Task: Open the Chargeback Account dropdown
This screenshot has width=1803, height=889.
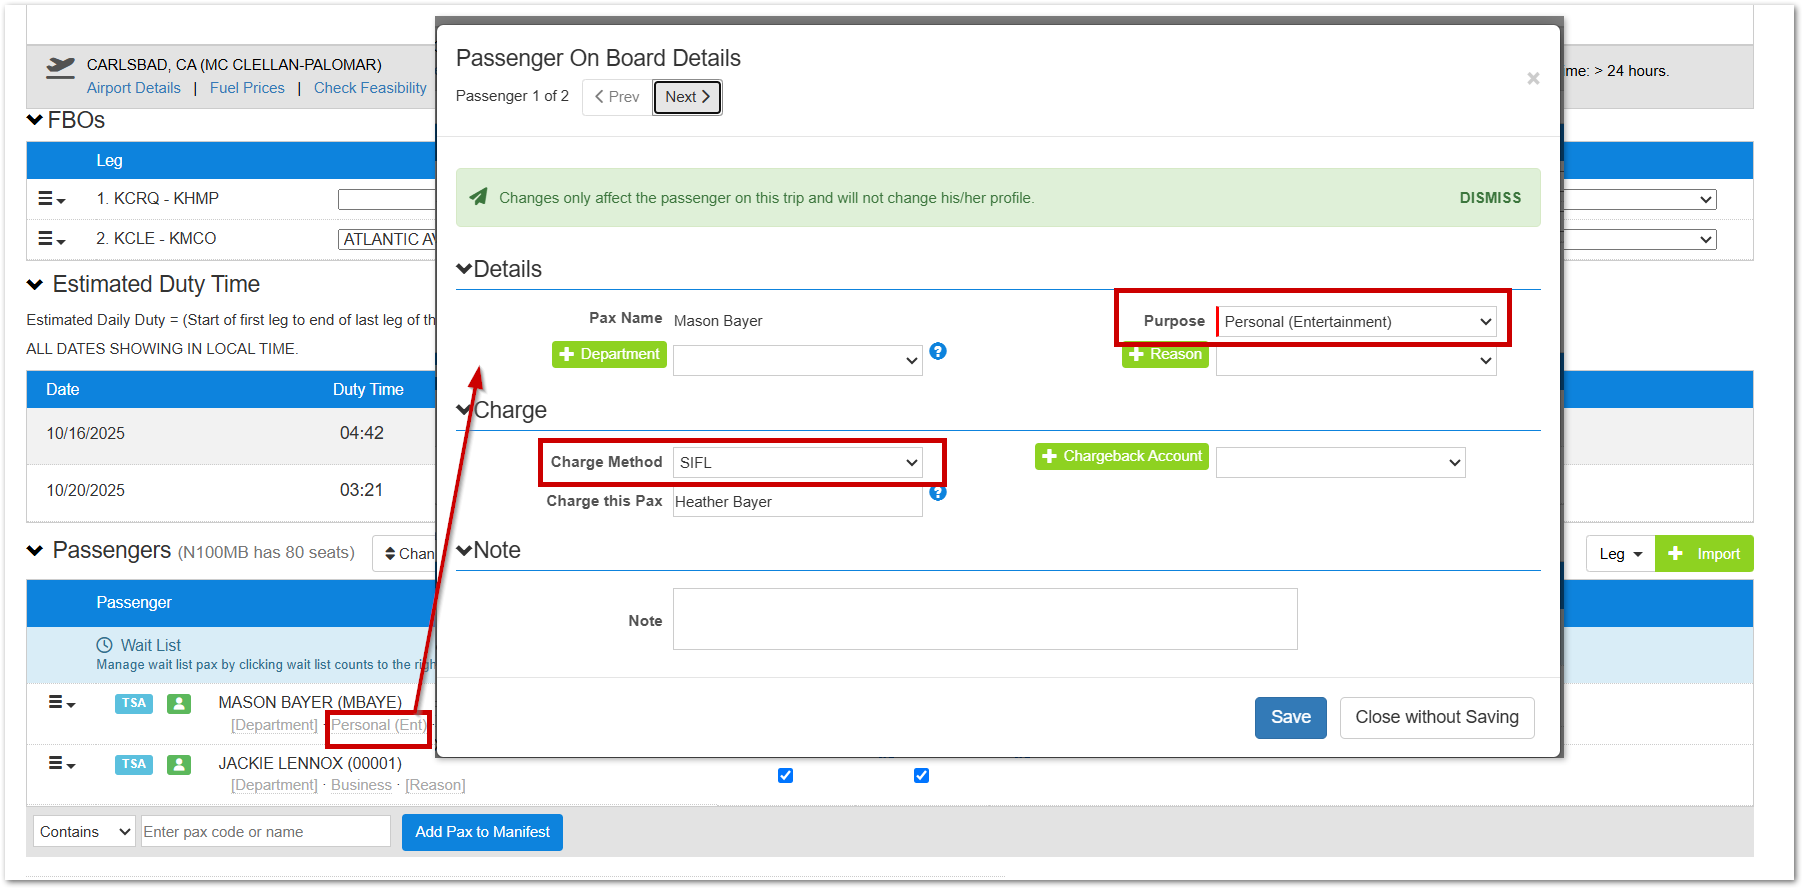Action: [1340, 462]
